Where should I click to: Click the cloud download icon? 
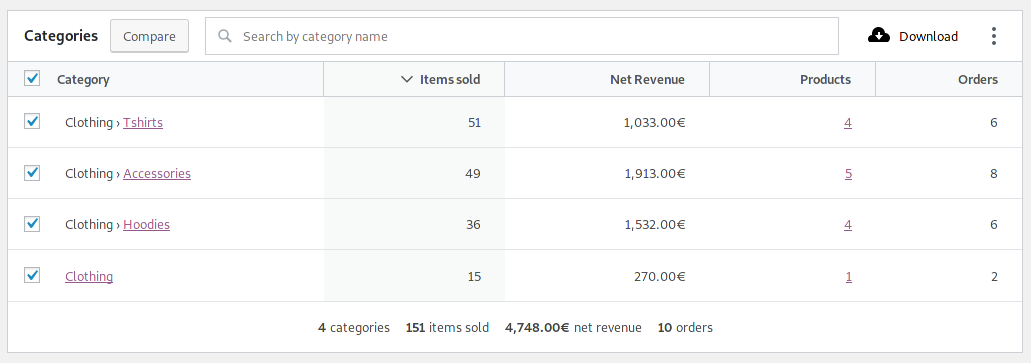pos(878,36)
